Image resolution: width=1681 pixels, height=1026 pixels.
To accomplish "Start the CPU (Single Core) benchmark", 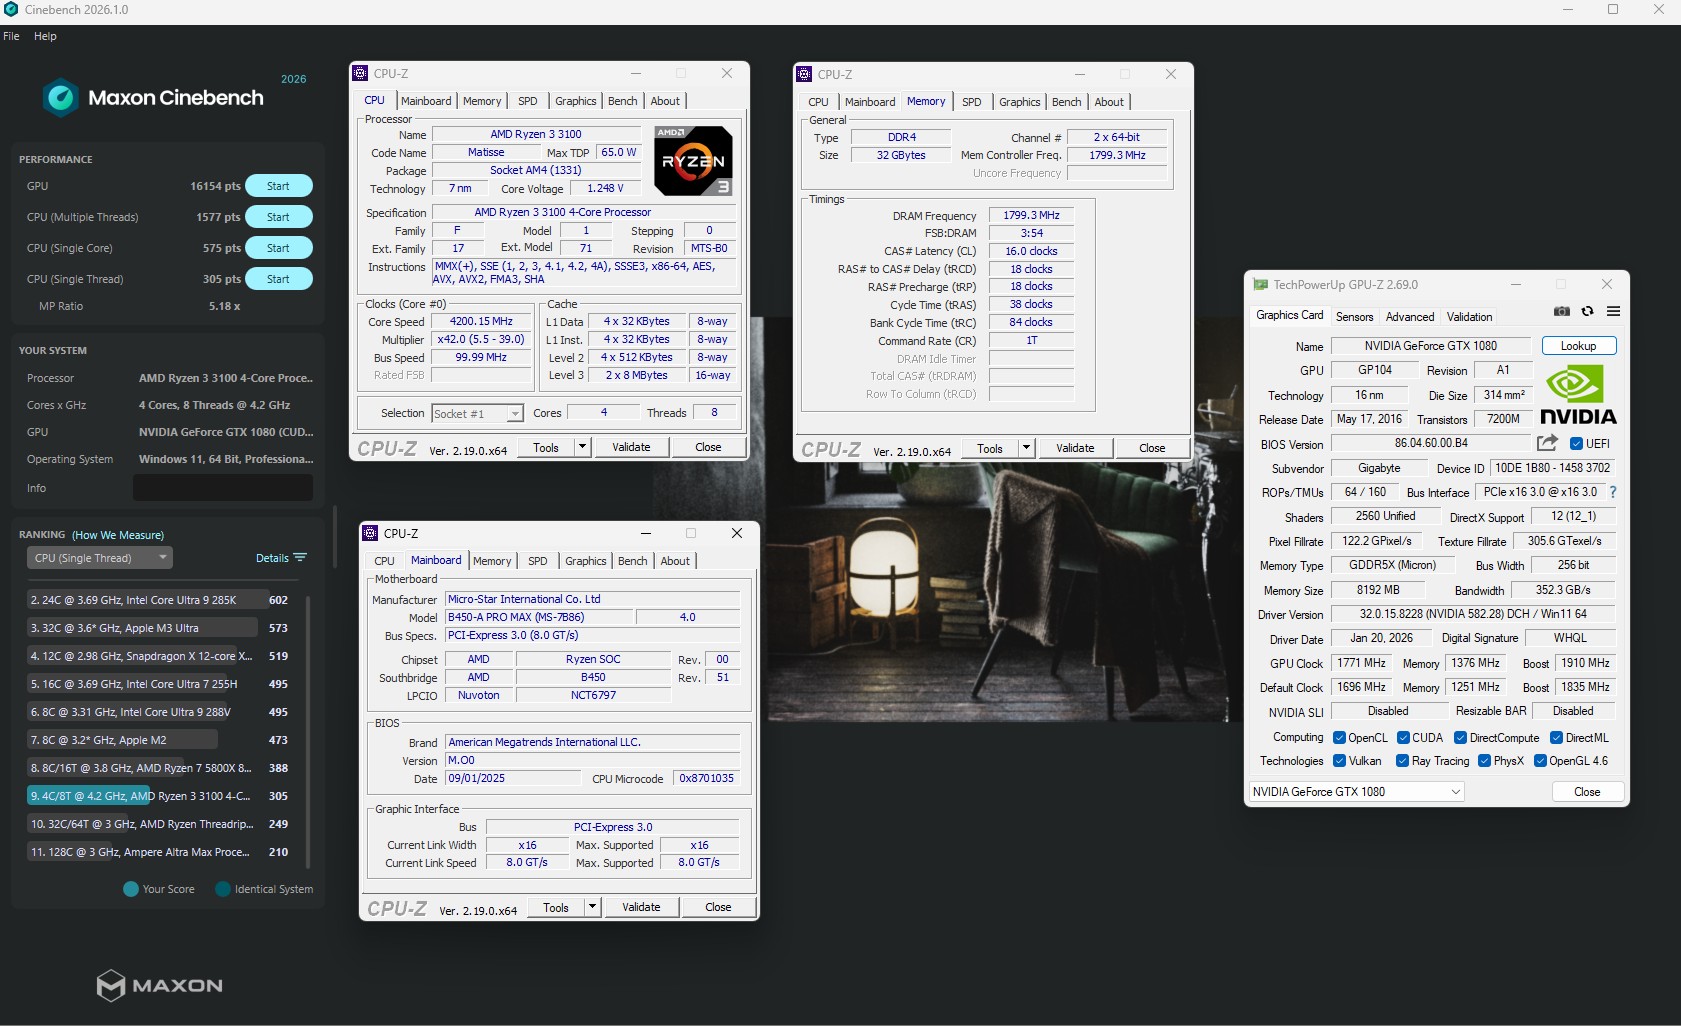I will pos(278,248).
